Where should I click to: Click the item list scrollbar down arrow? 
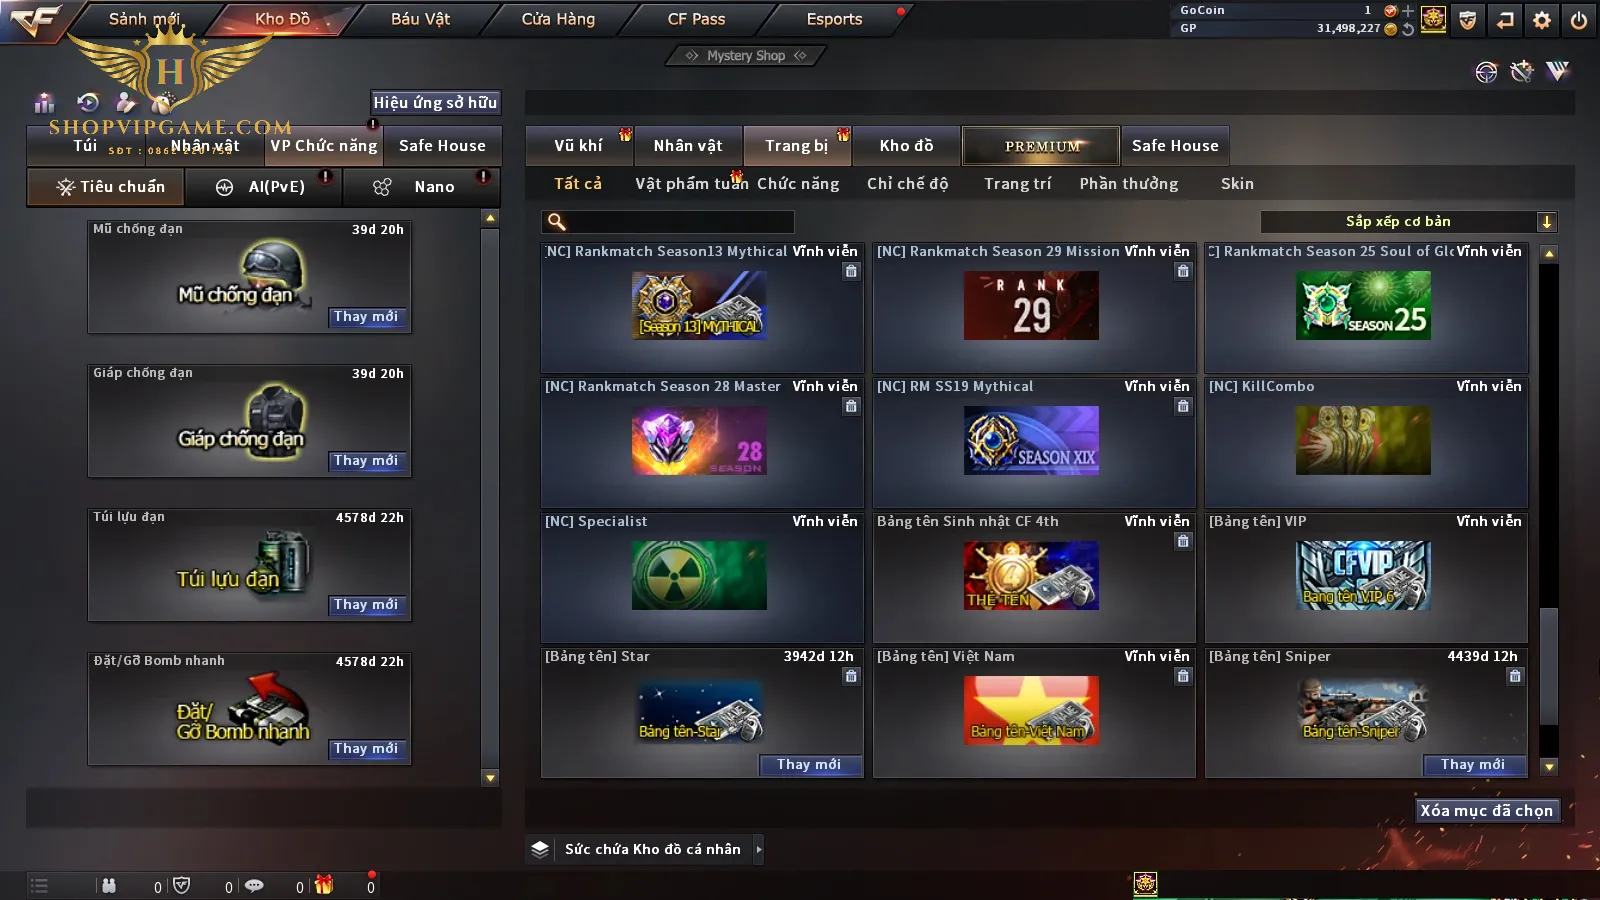1549,767
